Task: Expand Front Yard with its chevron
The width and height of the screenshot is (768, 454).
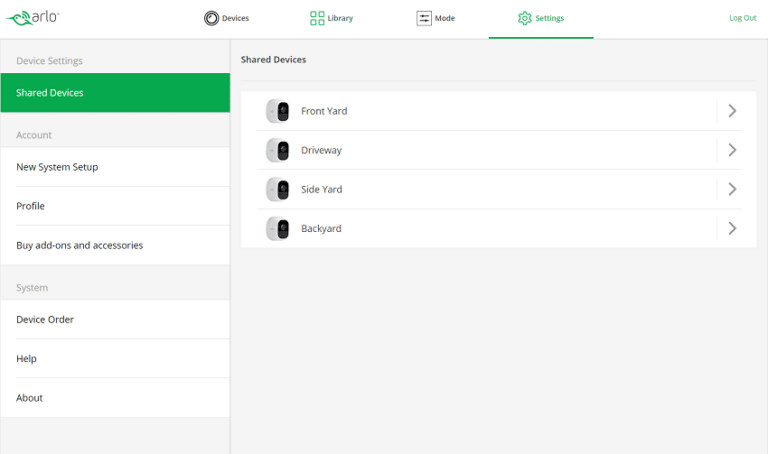Action: point(732,111)
